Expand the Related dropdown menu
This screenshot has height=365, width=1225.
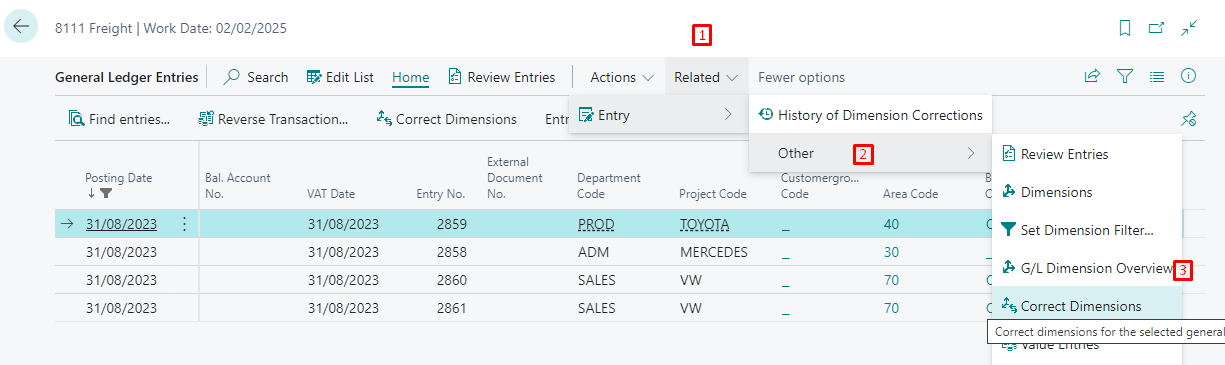pyautogui.click(x=706, y=77)
